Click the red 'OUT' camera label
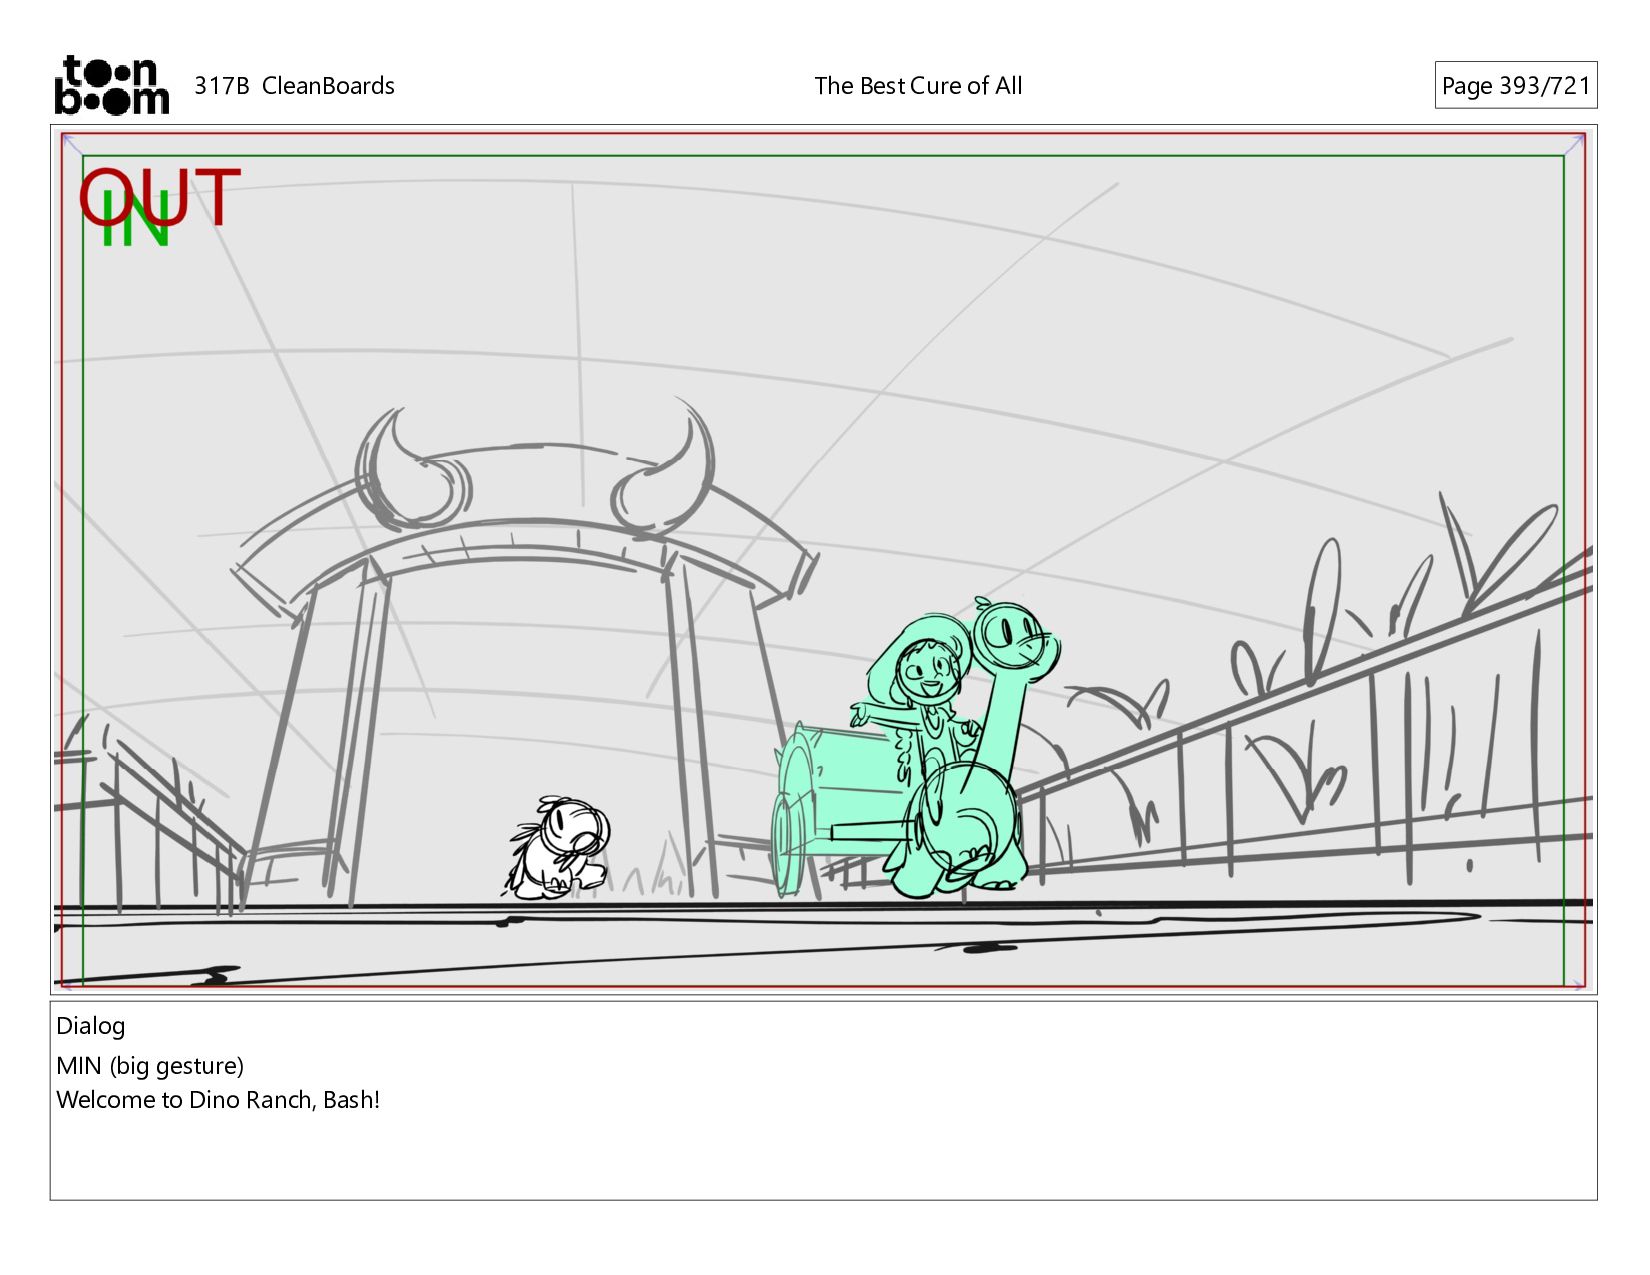 tap(160, 197)
